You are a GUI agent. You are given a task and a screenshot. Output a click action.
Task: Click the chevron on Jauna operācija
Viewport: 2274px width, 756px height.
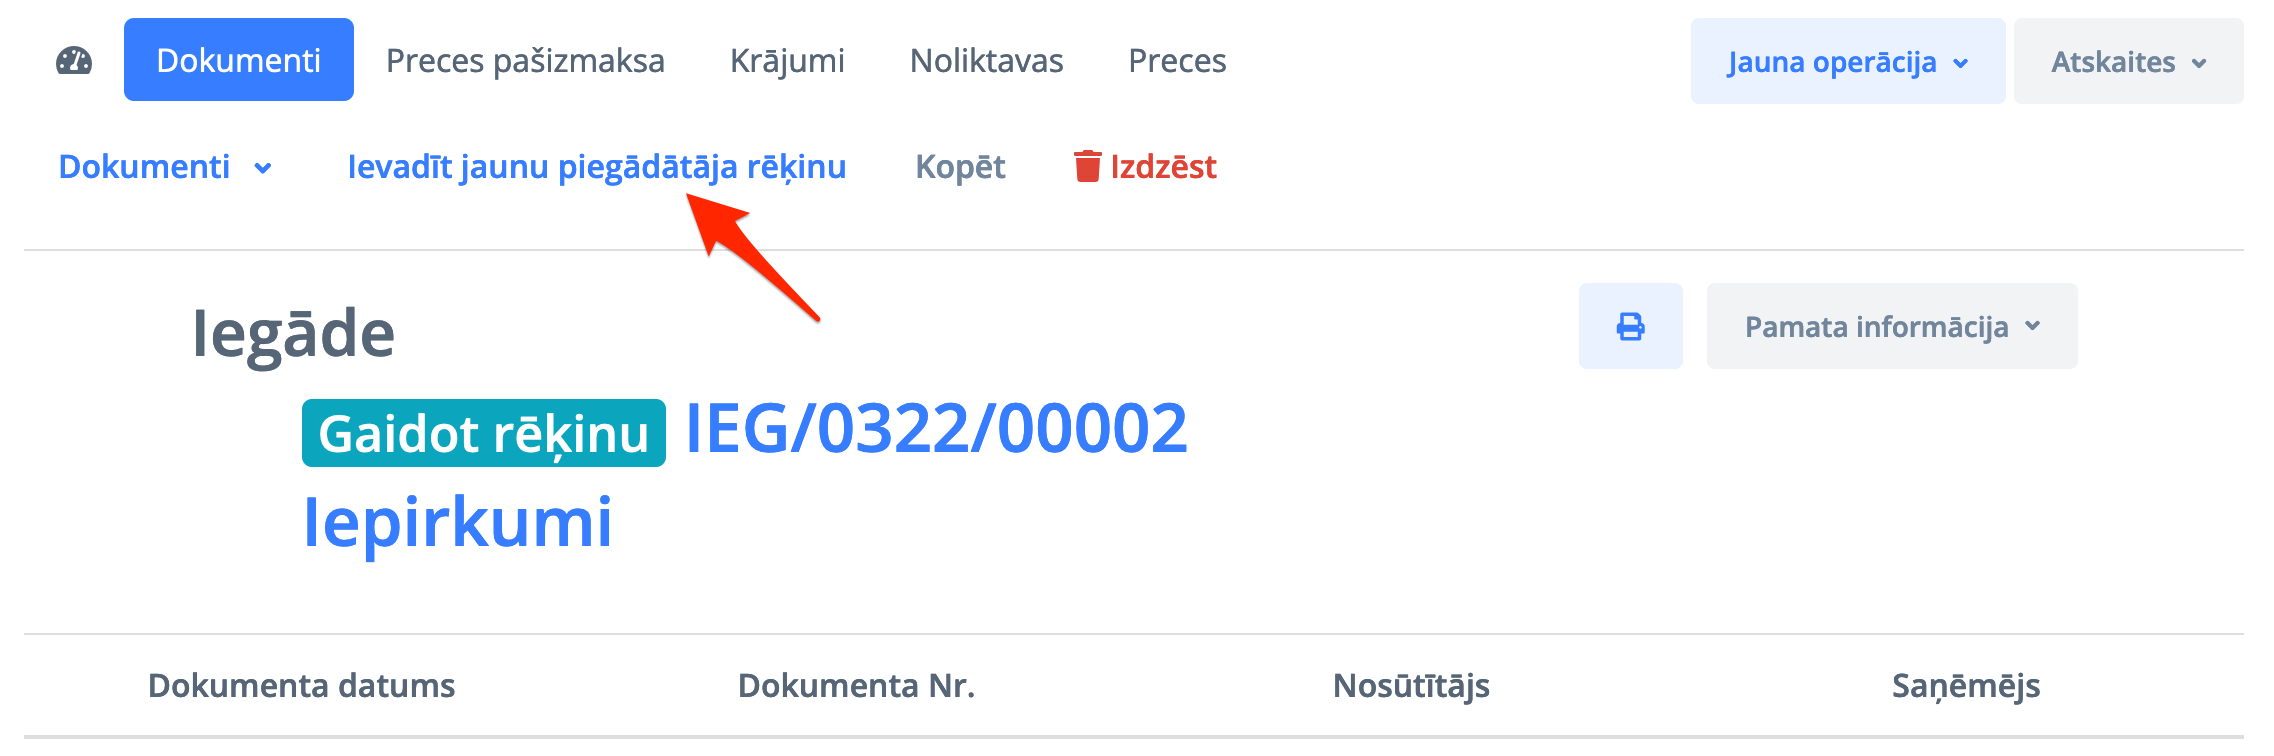pos(1960,63)
